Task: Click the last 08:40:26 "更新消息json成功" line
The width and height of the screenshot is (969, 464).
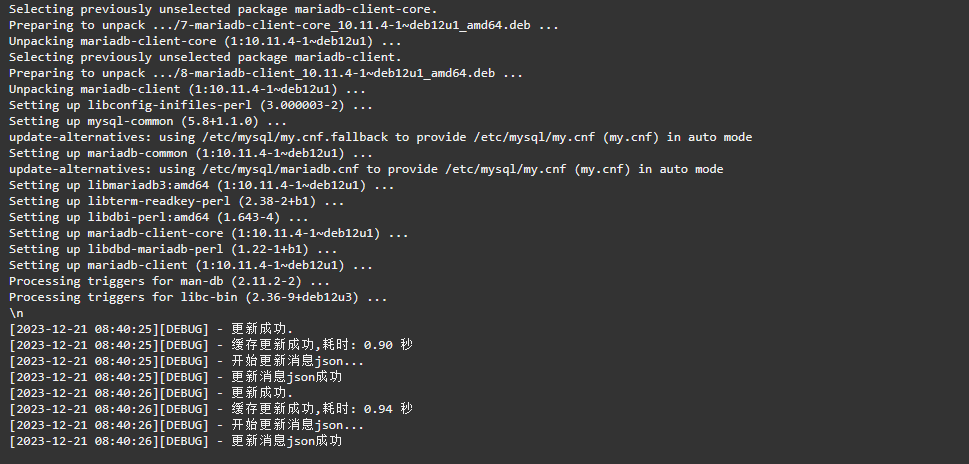Action: 176,441
